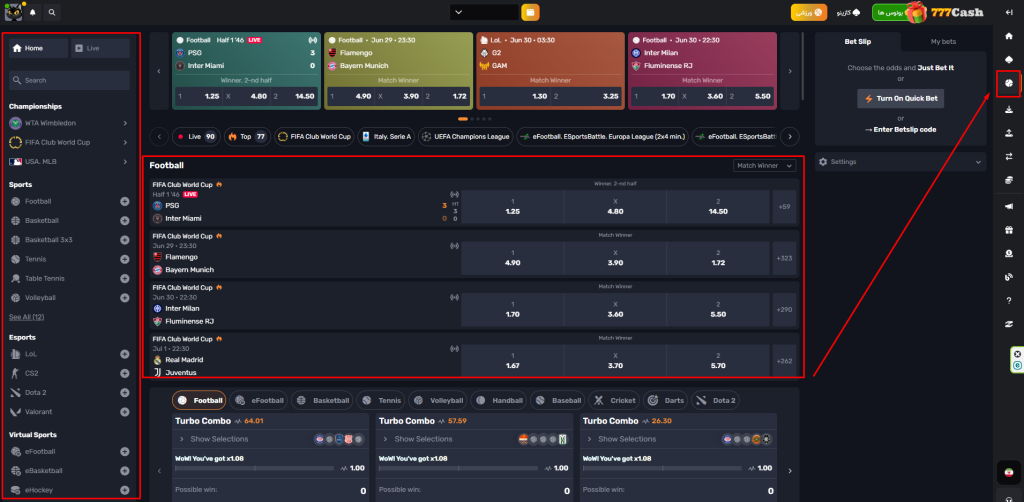Expand Show Selections on the 64.01 Turbo Combo
Screen dimensions: 1024x502
(x=219, y=439)
